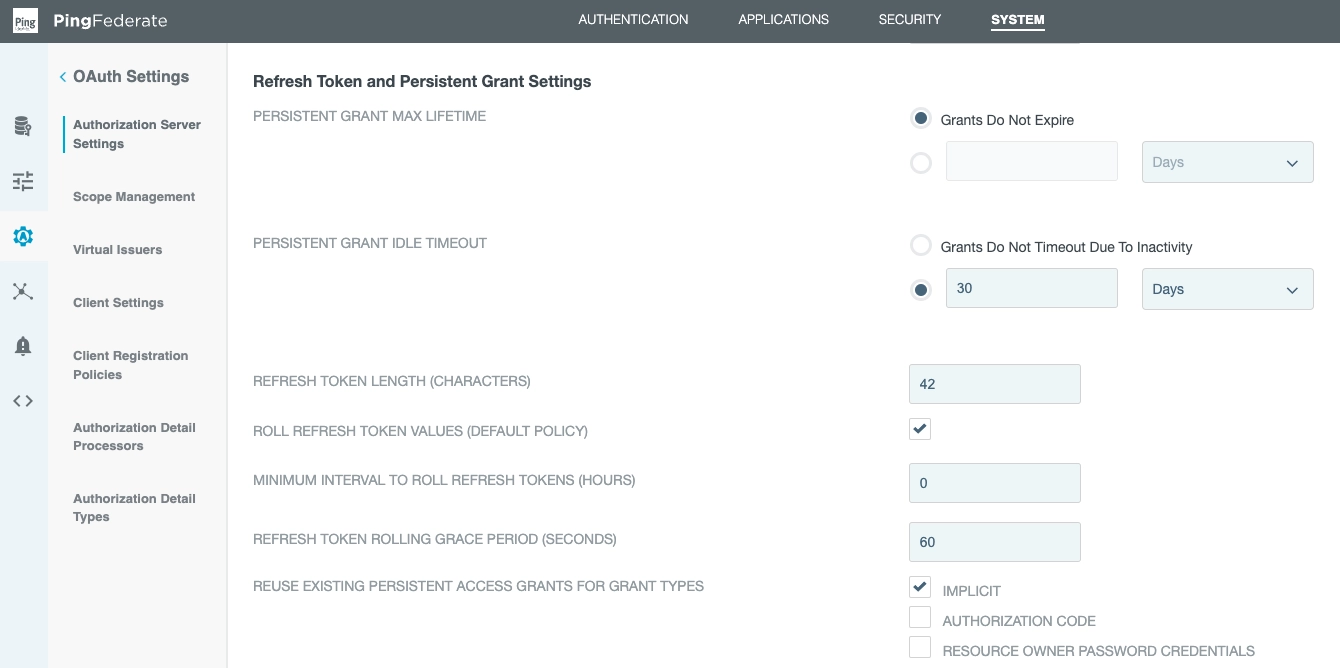Select the code brackets icon in sidebar

click(24, 401)
